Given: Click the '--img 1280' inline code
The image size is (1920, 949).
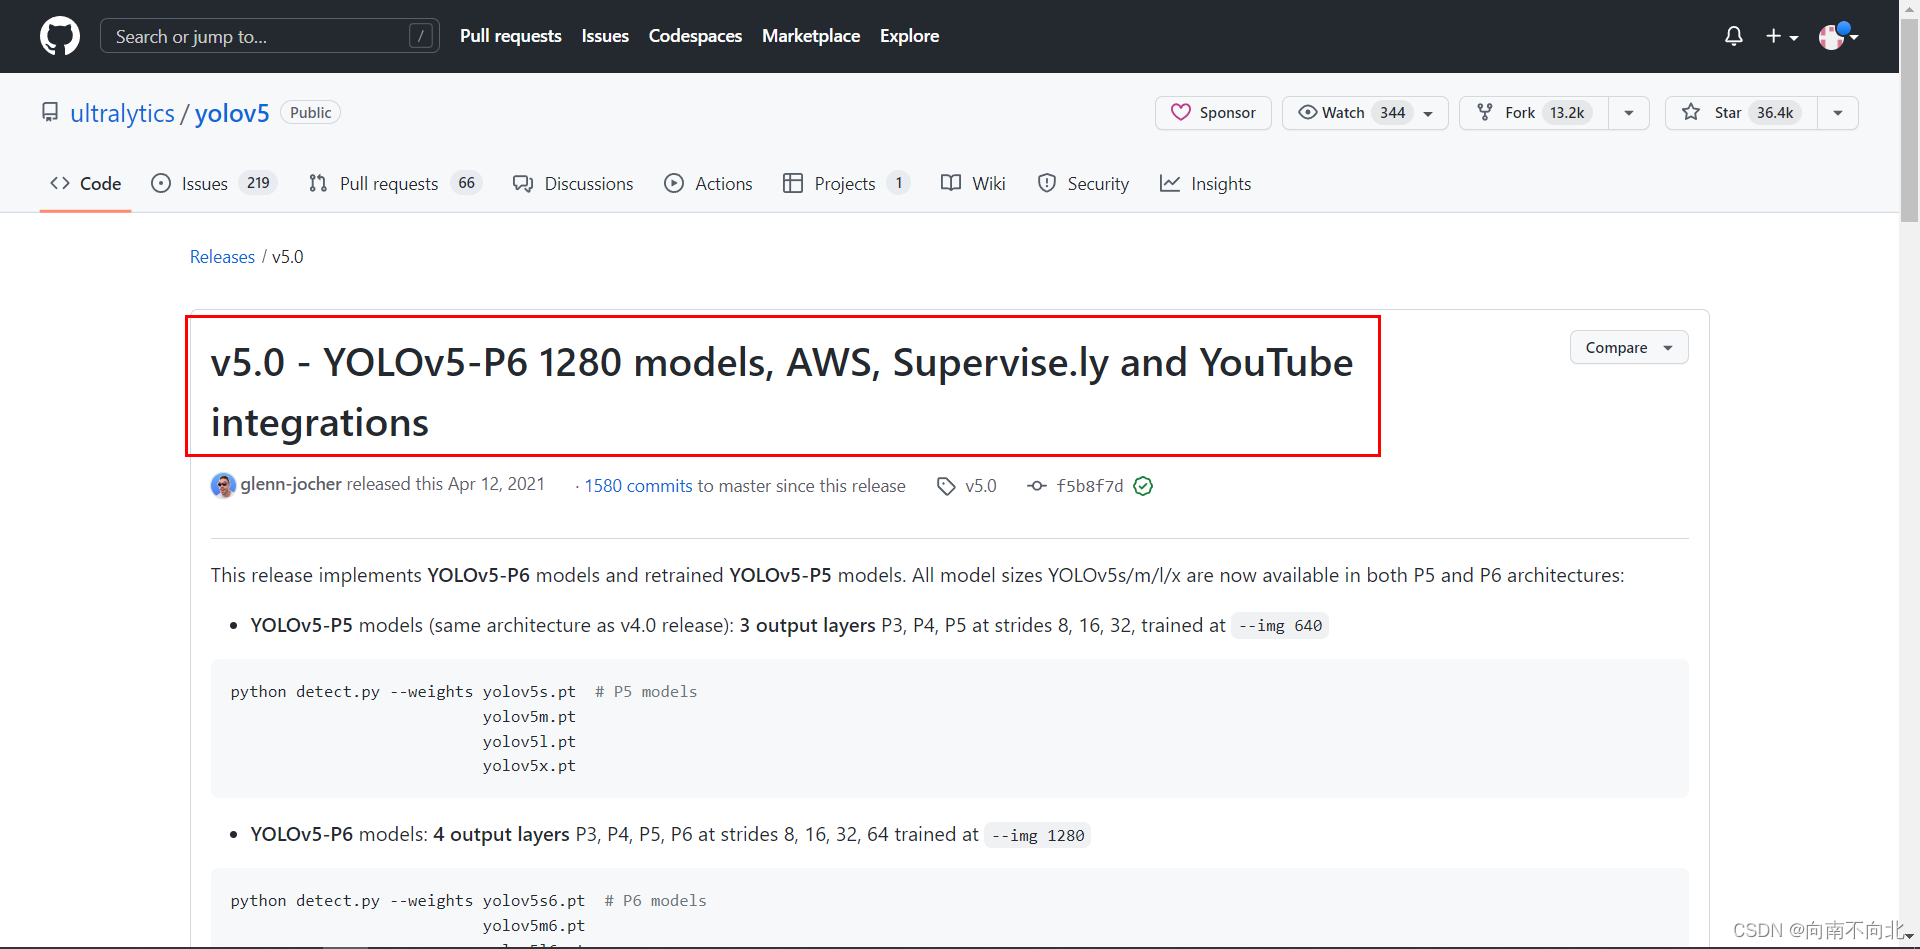Looking at the screenshot, I should tap(1037, 835).
